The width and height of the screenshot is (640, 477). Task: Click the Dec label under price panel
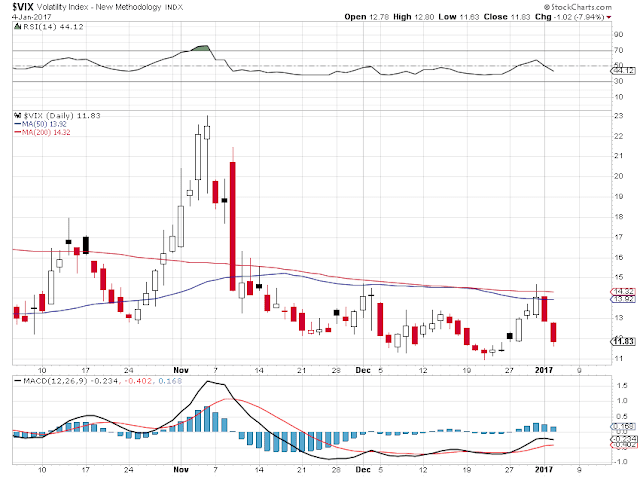(363, 370)
